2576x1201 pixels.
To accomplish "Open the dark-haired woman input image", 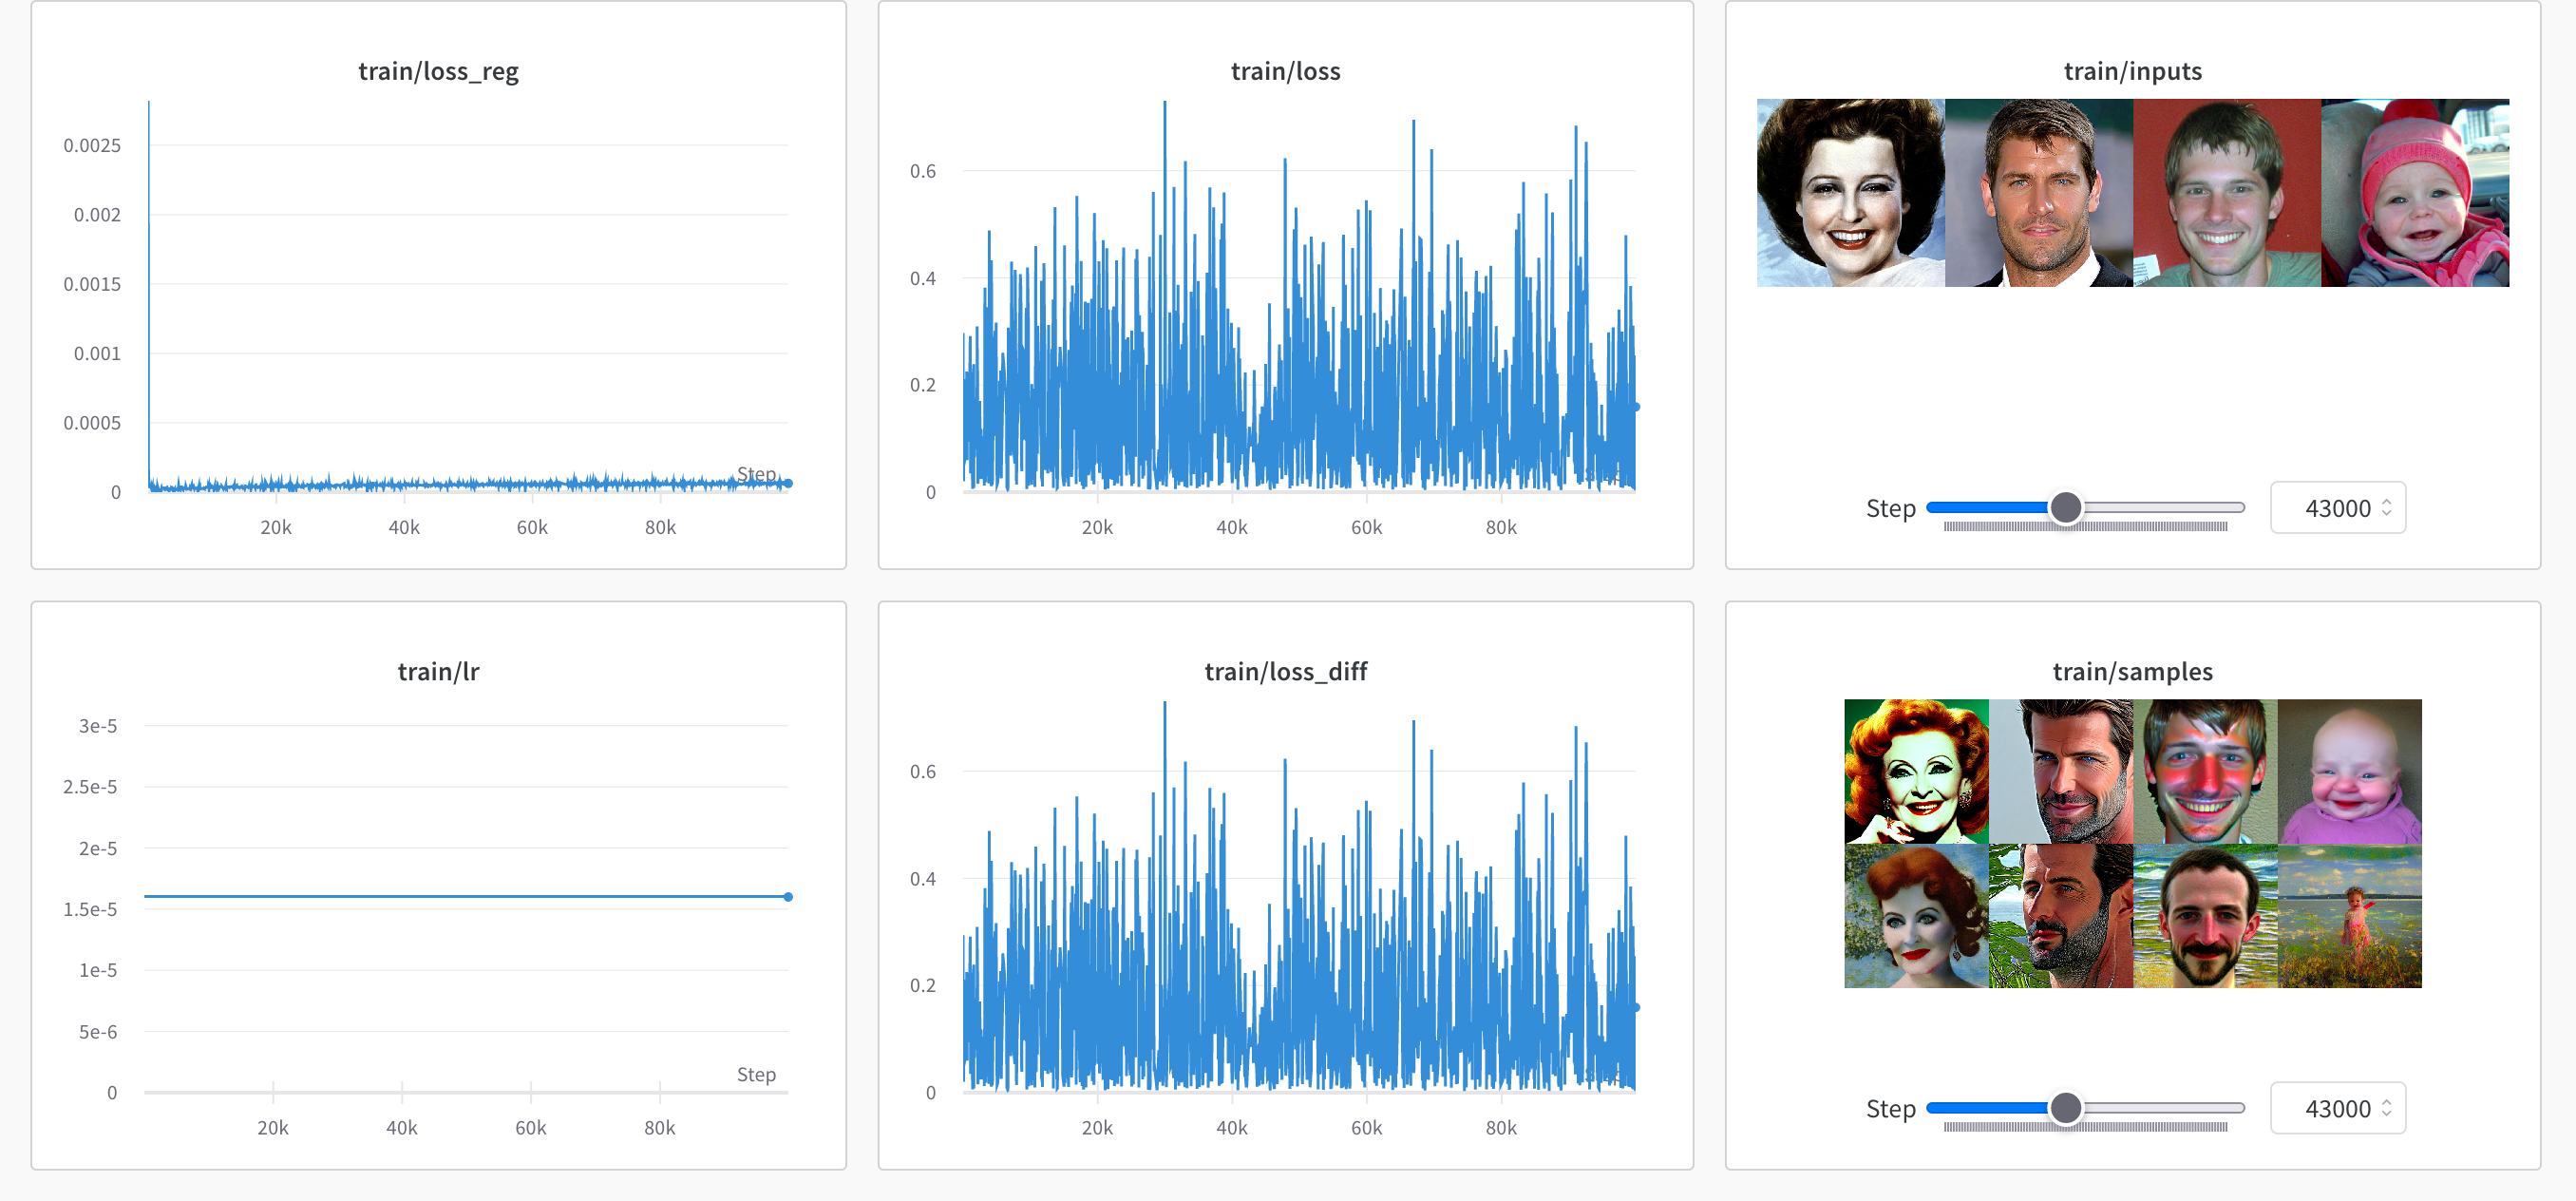I will (x=1850, y=192).
